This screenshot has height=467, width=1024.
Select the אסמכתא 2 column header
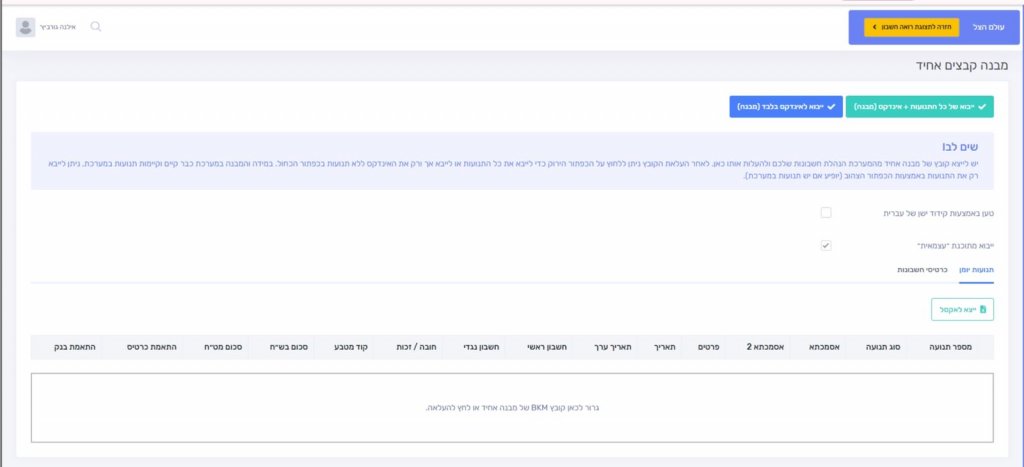point(763,347)
